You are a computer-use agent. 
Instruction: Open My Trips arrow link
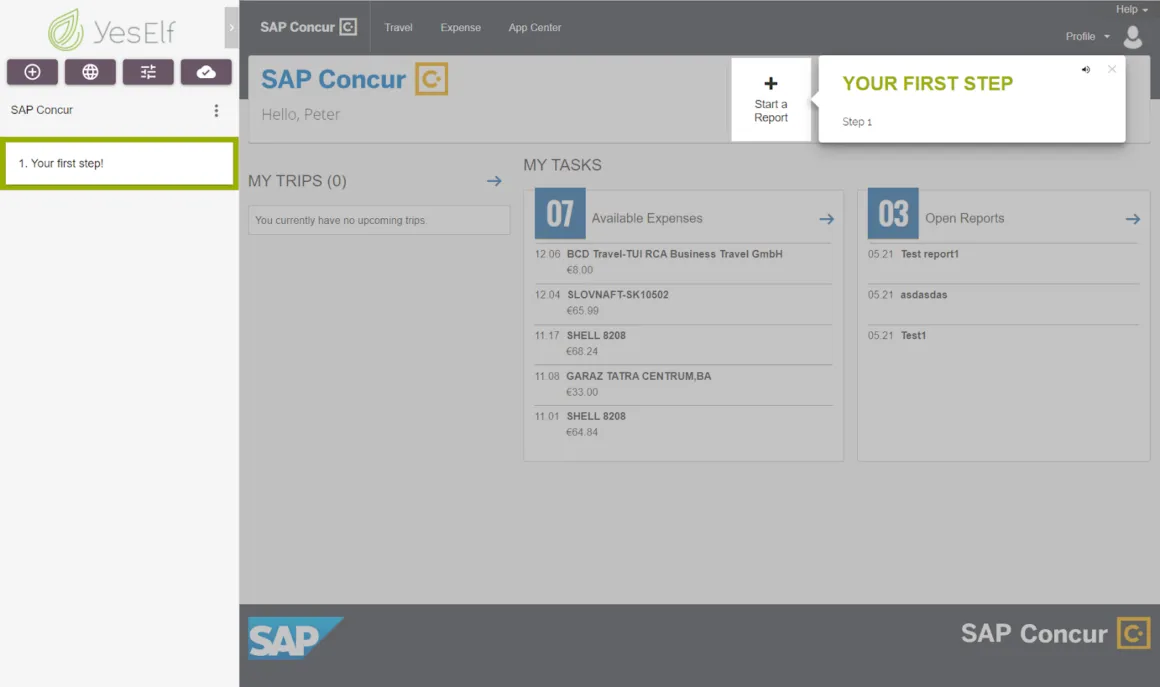pos(494,181)
